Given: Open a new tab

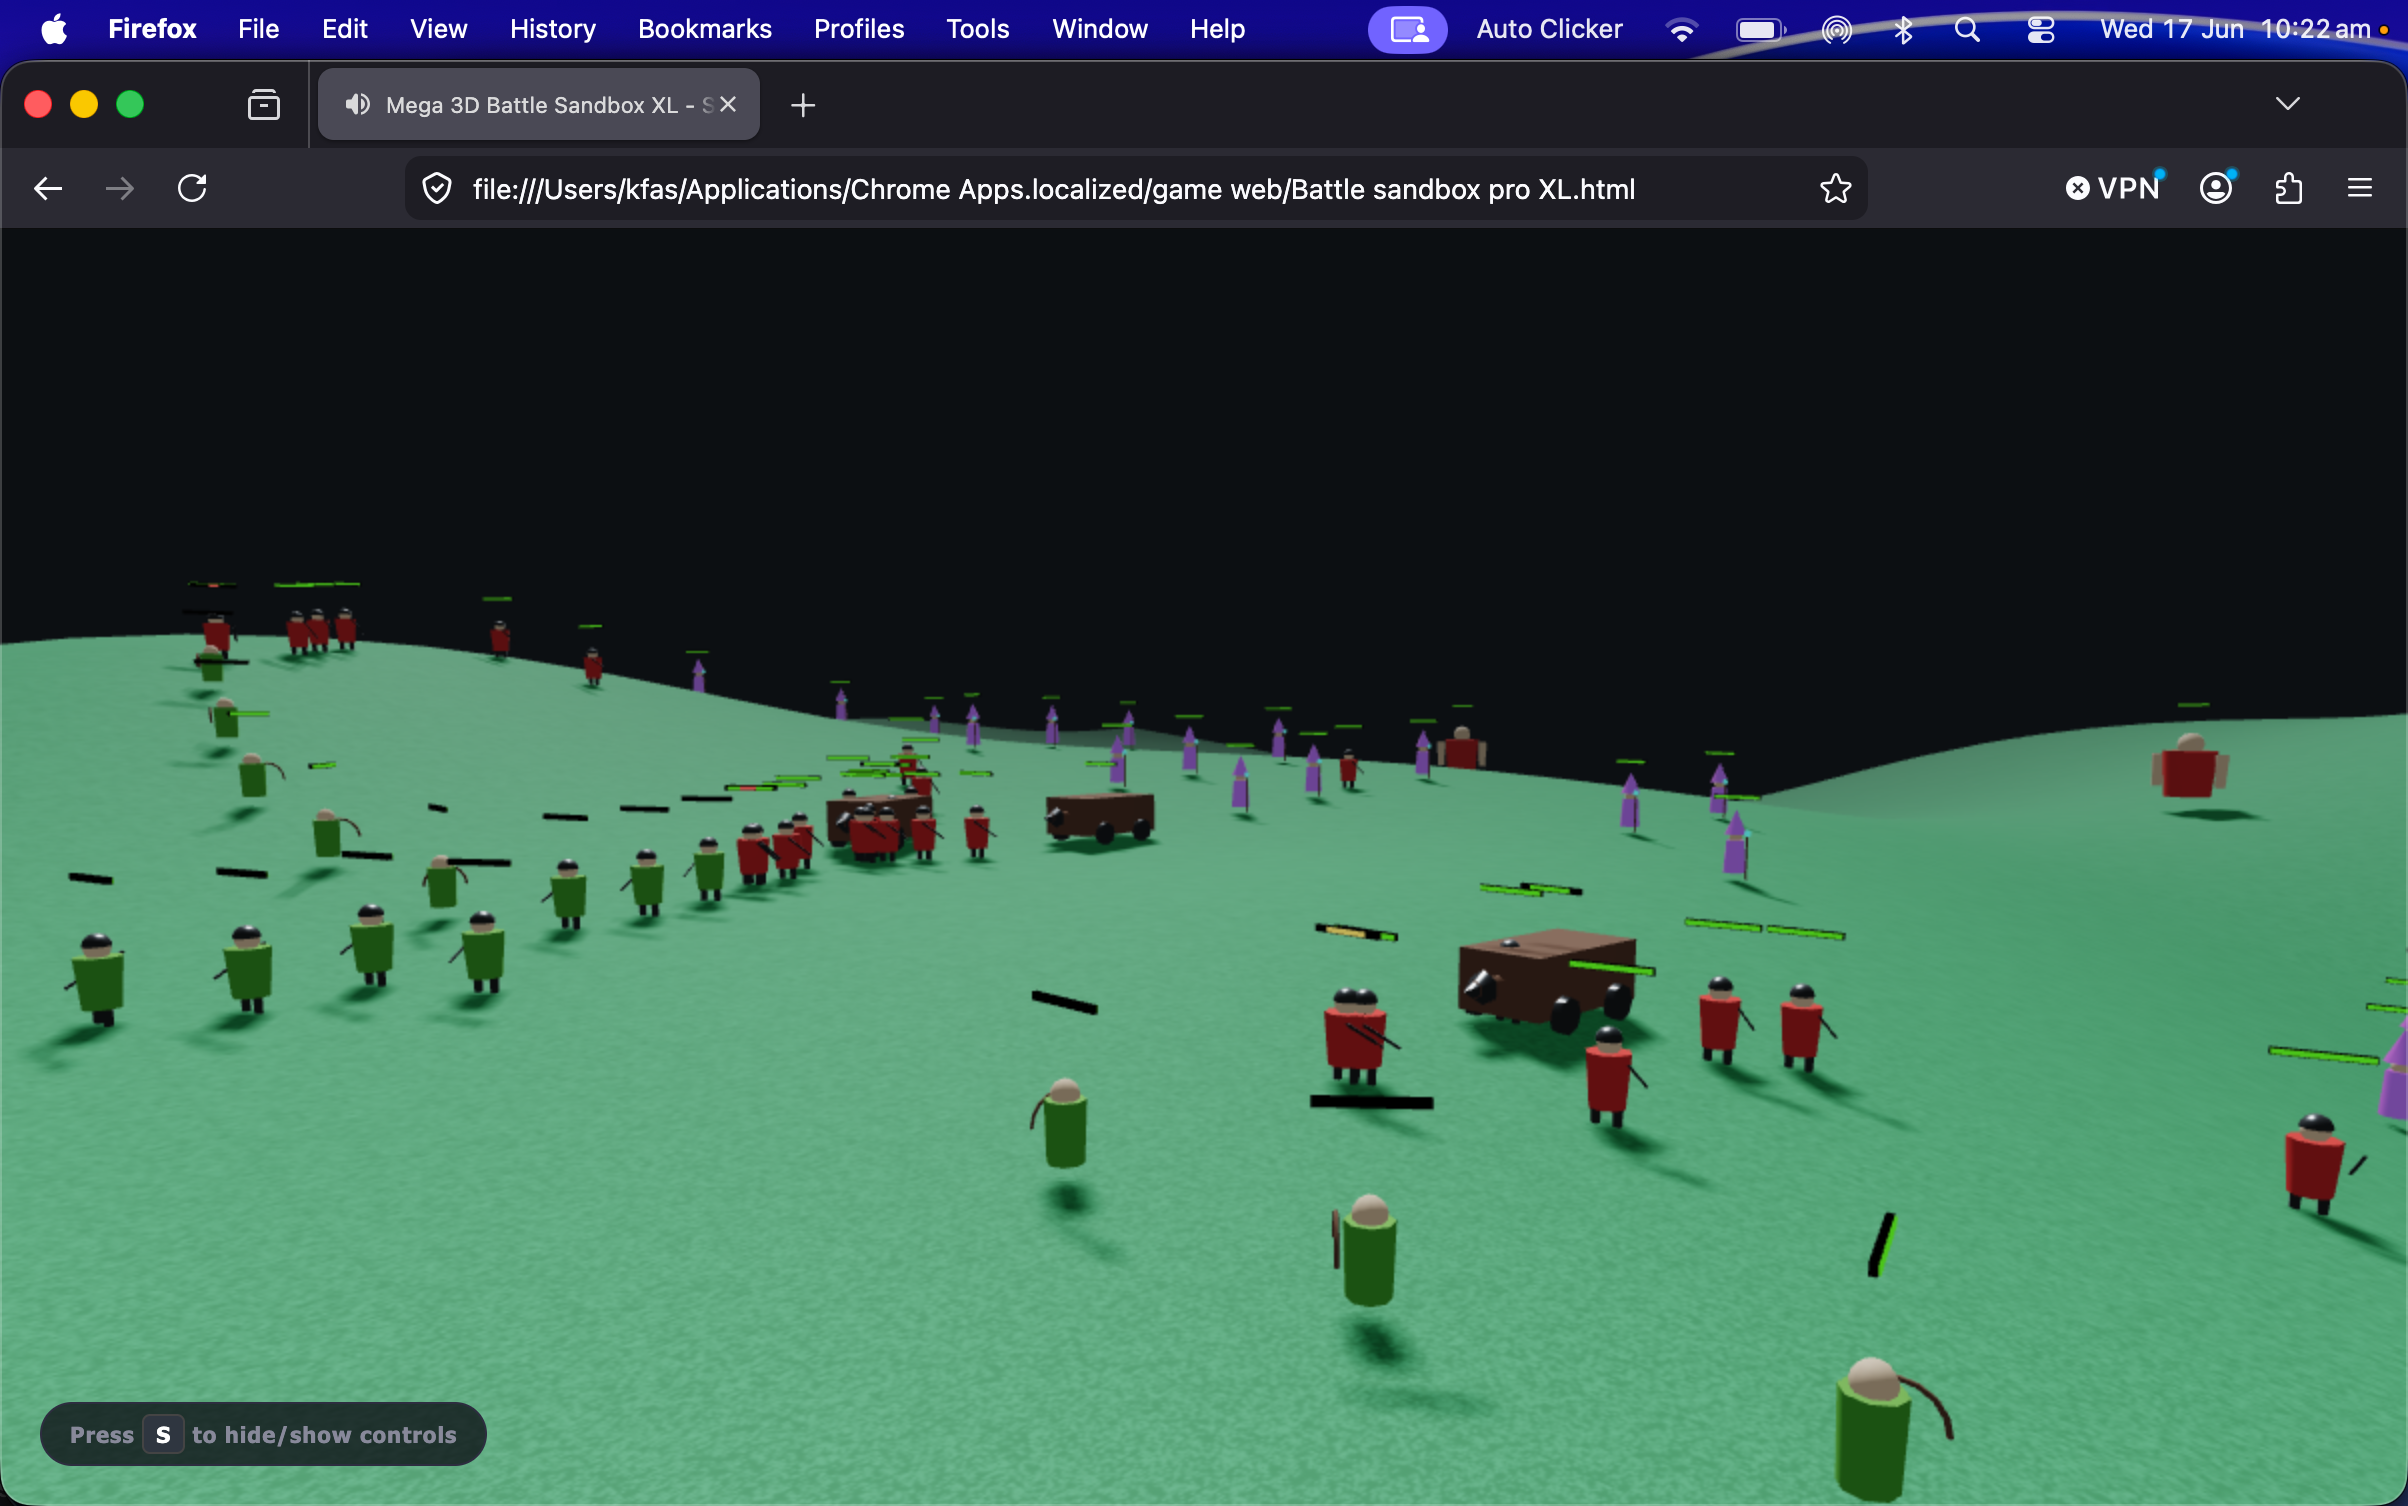Looking at the screenshot, I should tap(803, 104).
